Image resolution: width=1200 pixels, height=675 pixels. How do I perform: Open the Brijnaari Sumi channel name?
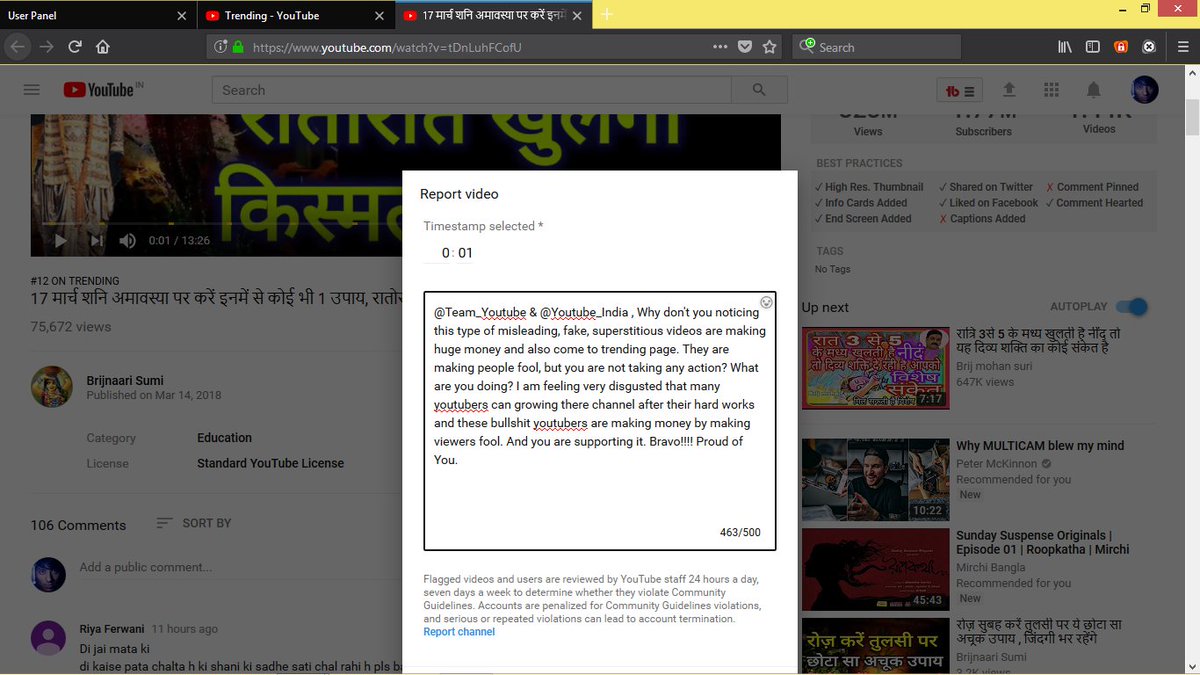tap(125, 380)
